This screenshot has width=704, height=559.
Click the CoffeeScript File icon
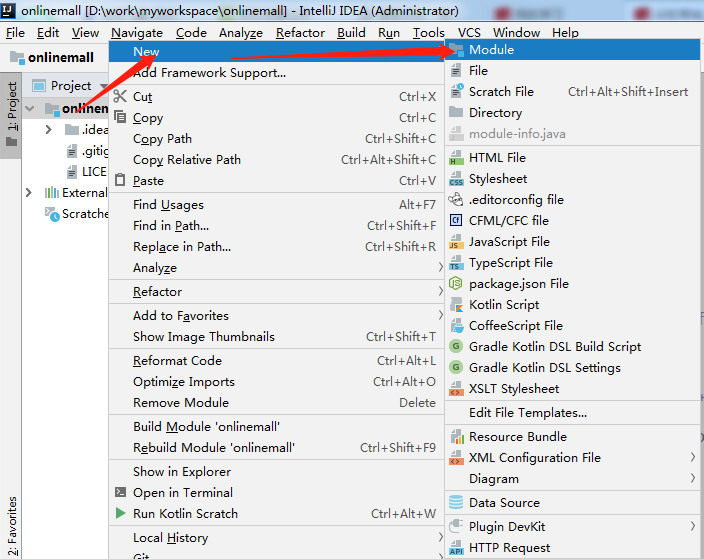pyautogui.click(x=457, y=326)
